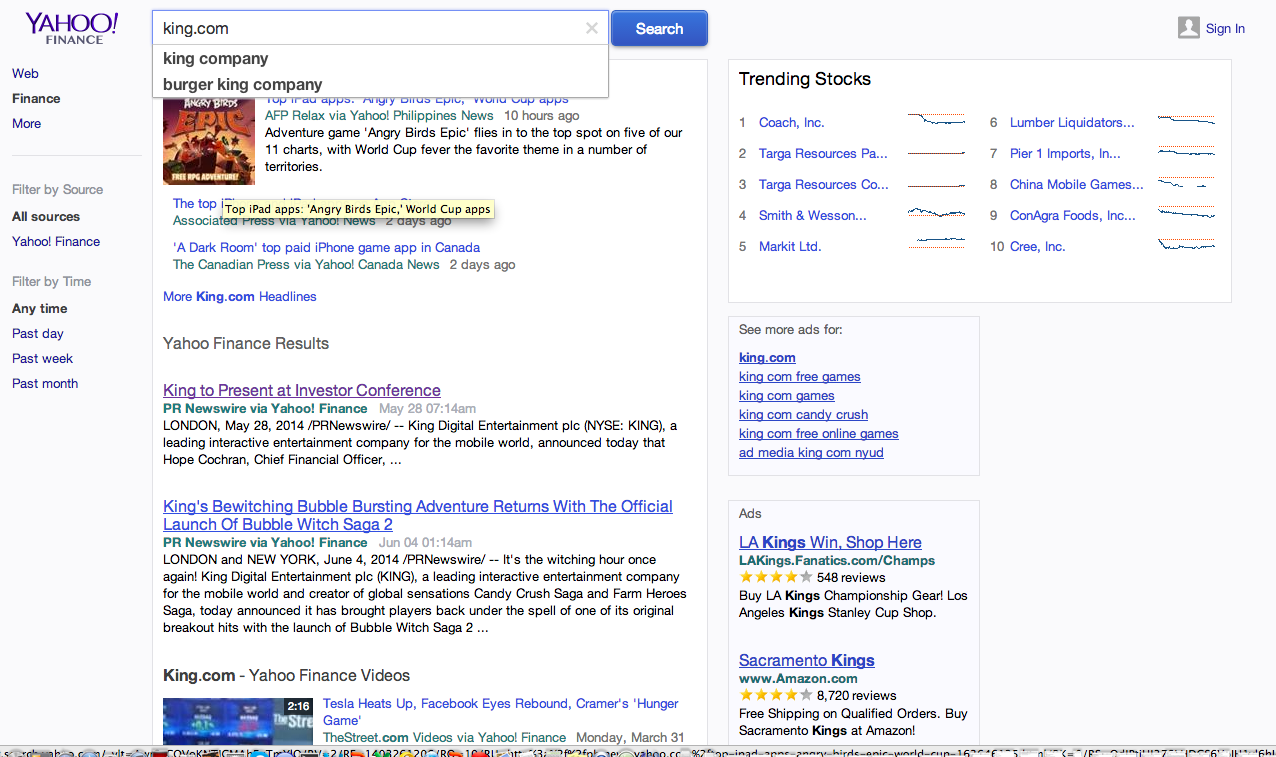The image size is (1276, 757).
Task: Open trending stock China Mobile Games...
Action: point(1077,184)
